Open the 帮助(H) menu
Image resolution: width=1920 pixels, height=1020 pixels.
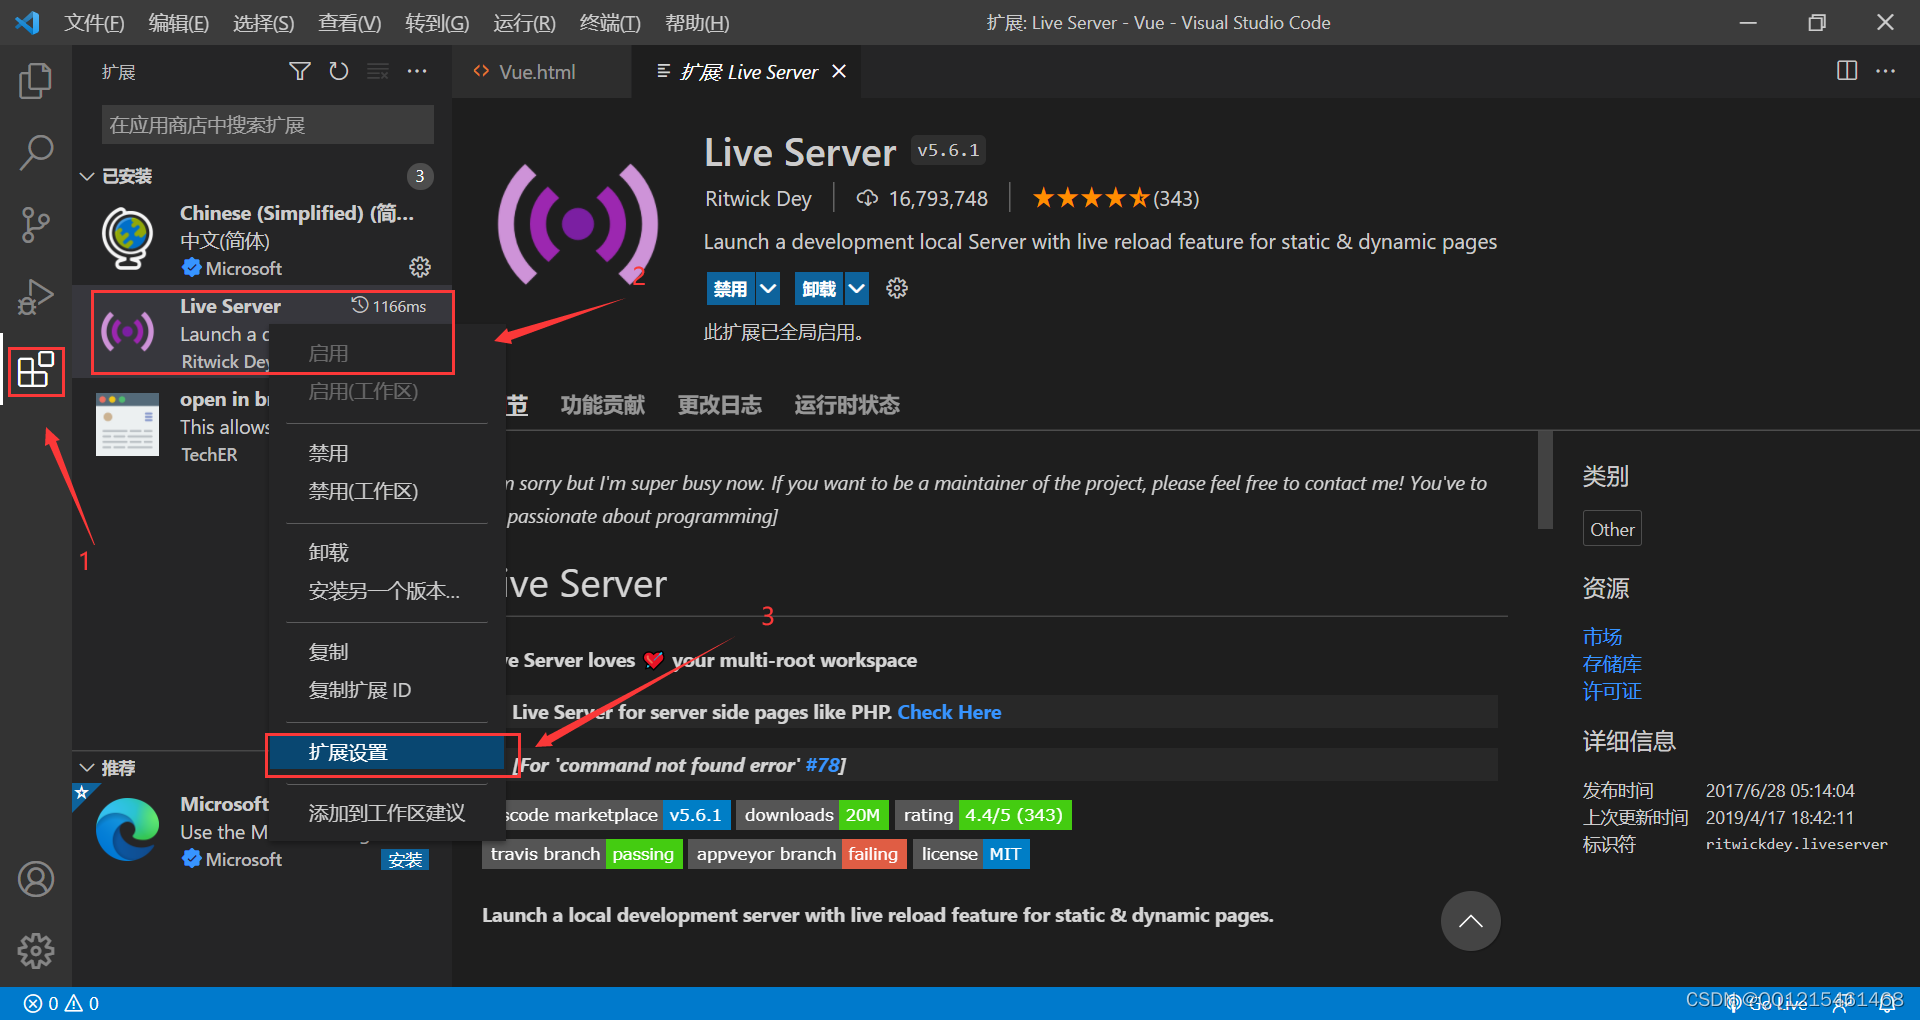tap(697, 22)
